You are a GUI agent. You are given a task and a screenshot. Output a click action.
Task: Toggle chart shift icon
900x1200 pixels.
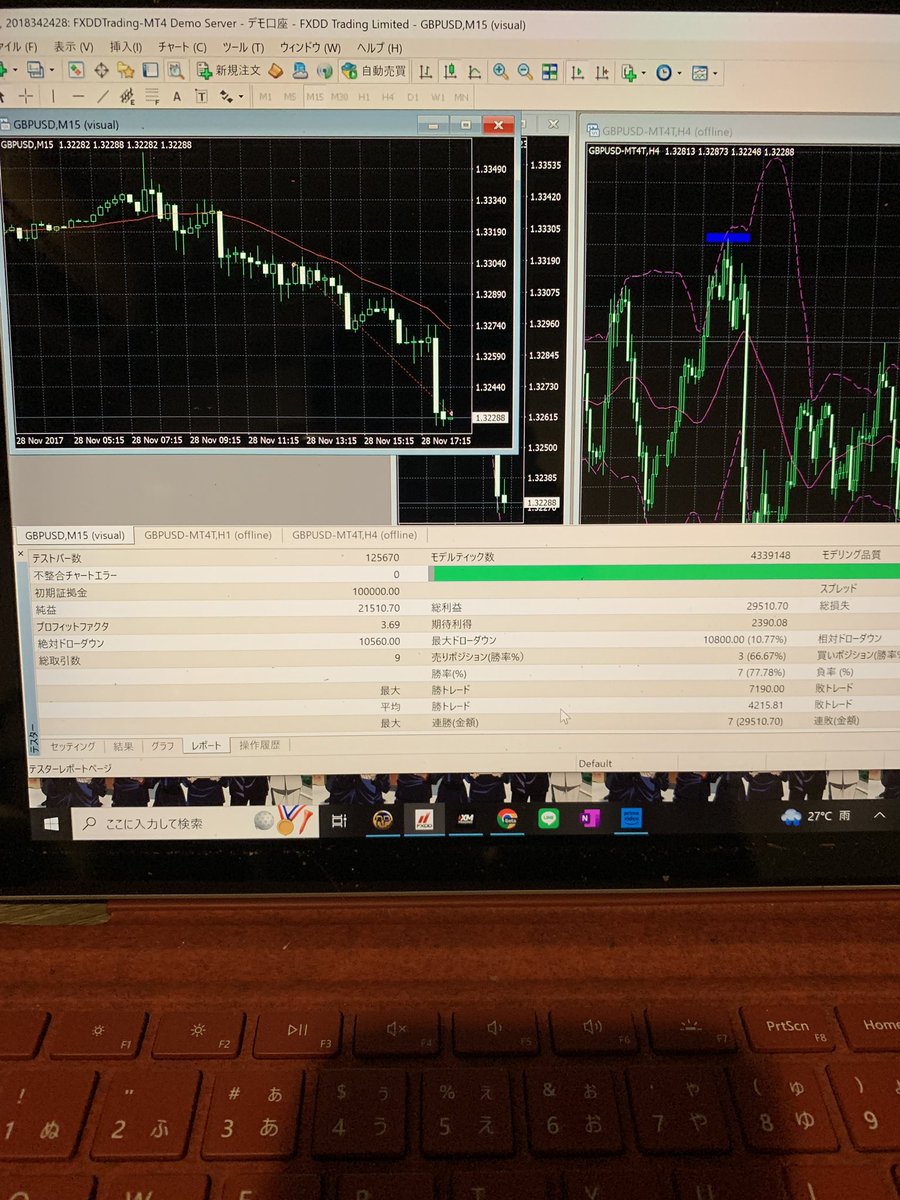[x=603, y=72]
